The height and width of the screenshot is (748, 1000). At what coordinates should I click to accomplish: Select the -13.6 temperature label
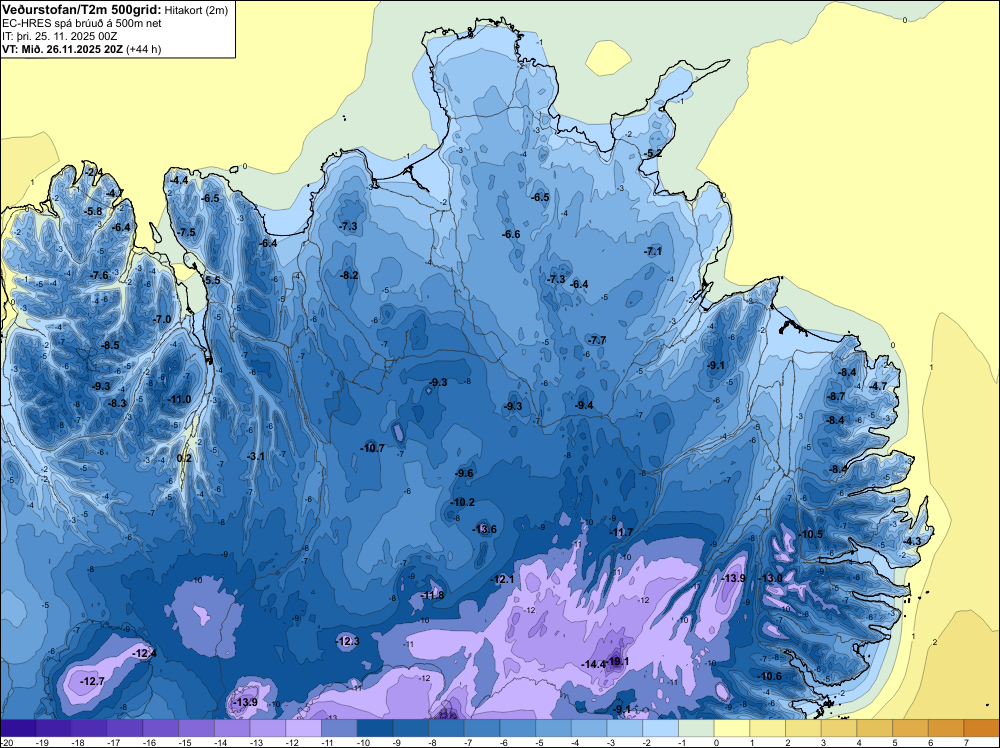(484, 529)
